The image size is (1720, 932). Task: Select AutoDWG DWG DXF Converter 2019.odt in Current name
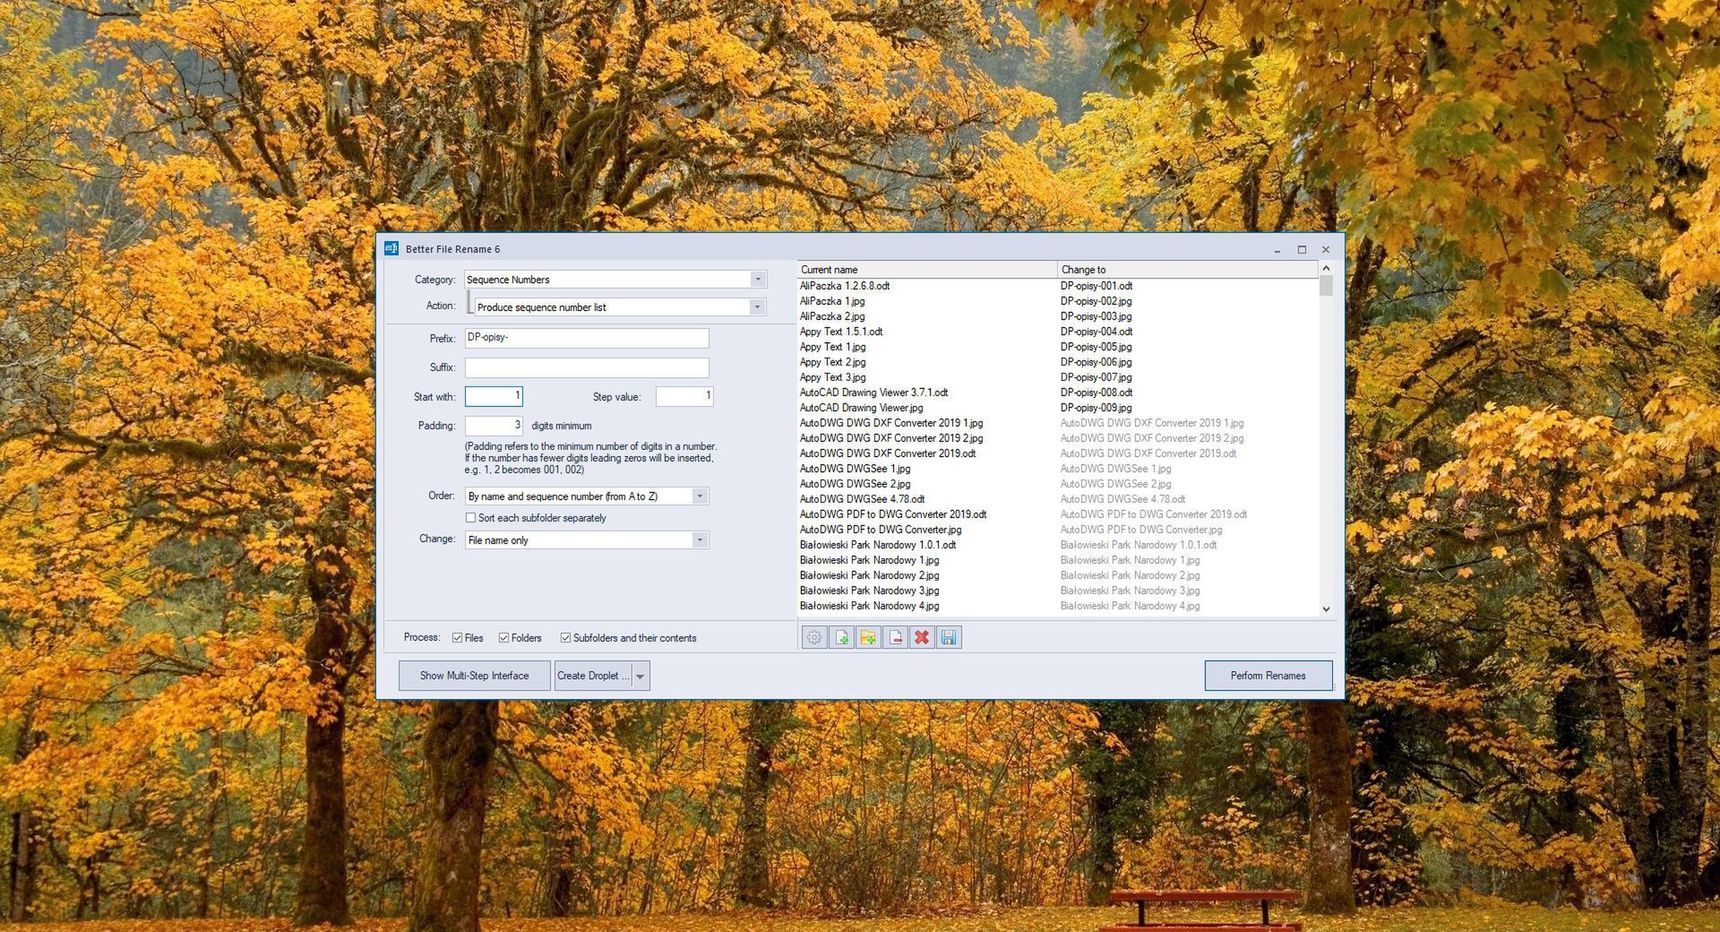click(x=888, y=453)
